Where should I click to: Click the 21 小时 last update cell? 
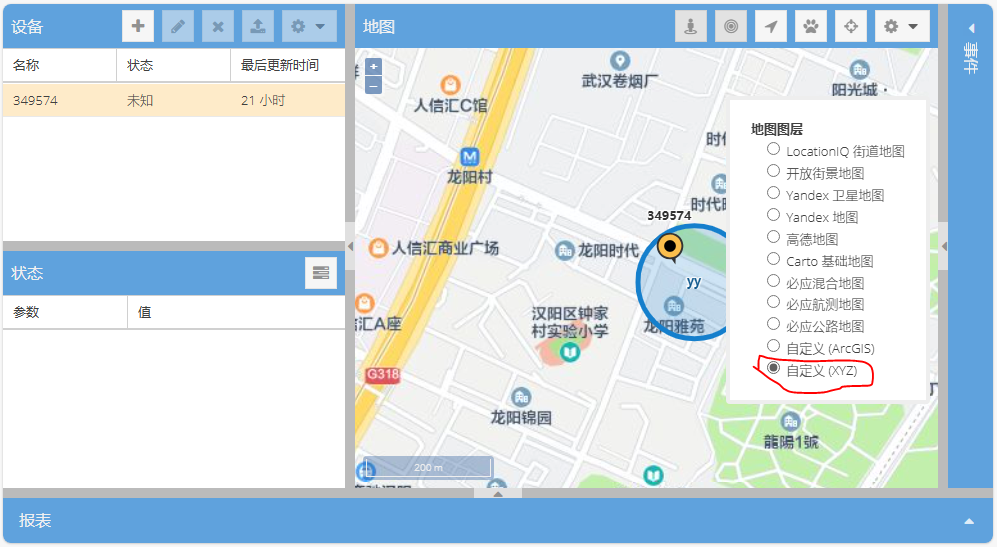263,100
